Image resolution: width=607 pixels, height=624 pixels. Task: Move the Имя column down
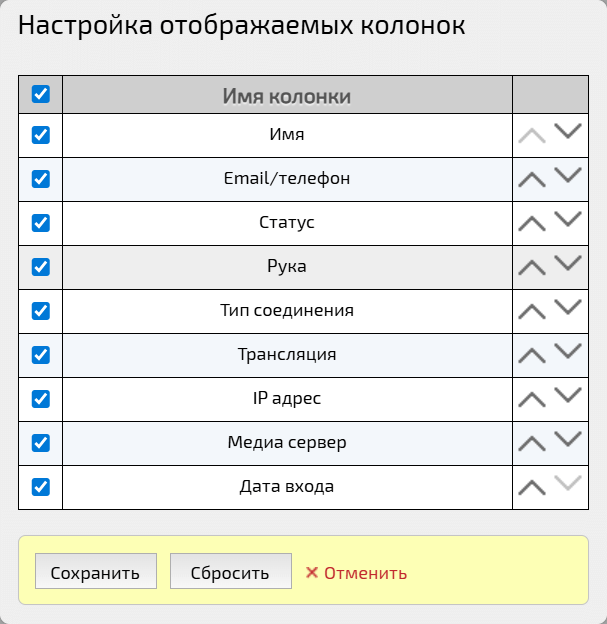[x=568, y=131]
